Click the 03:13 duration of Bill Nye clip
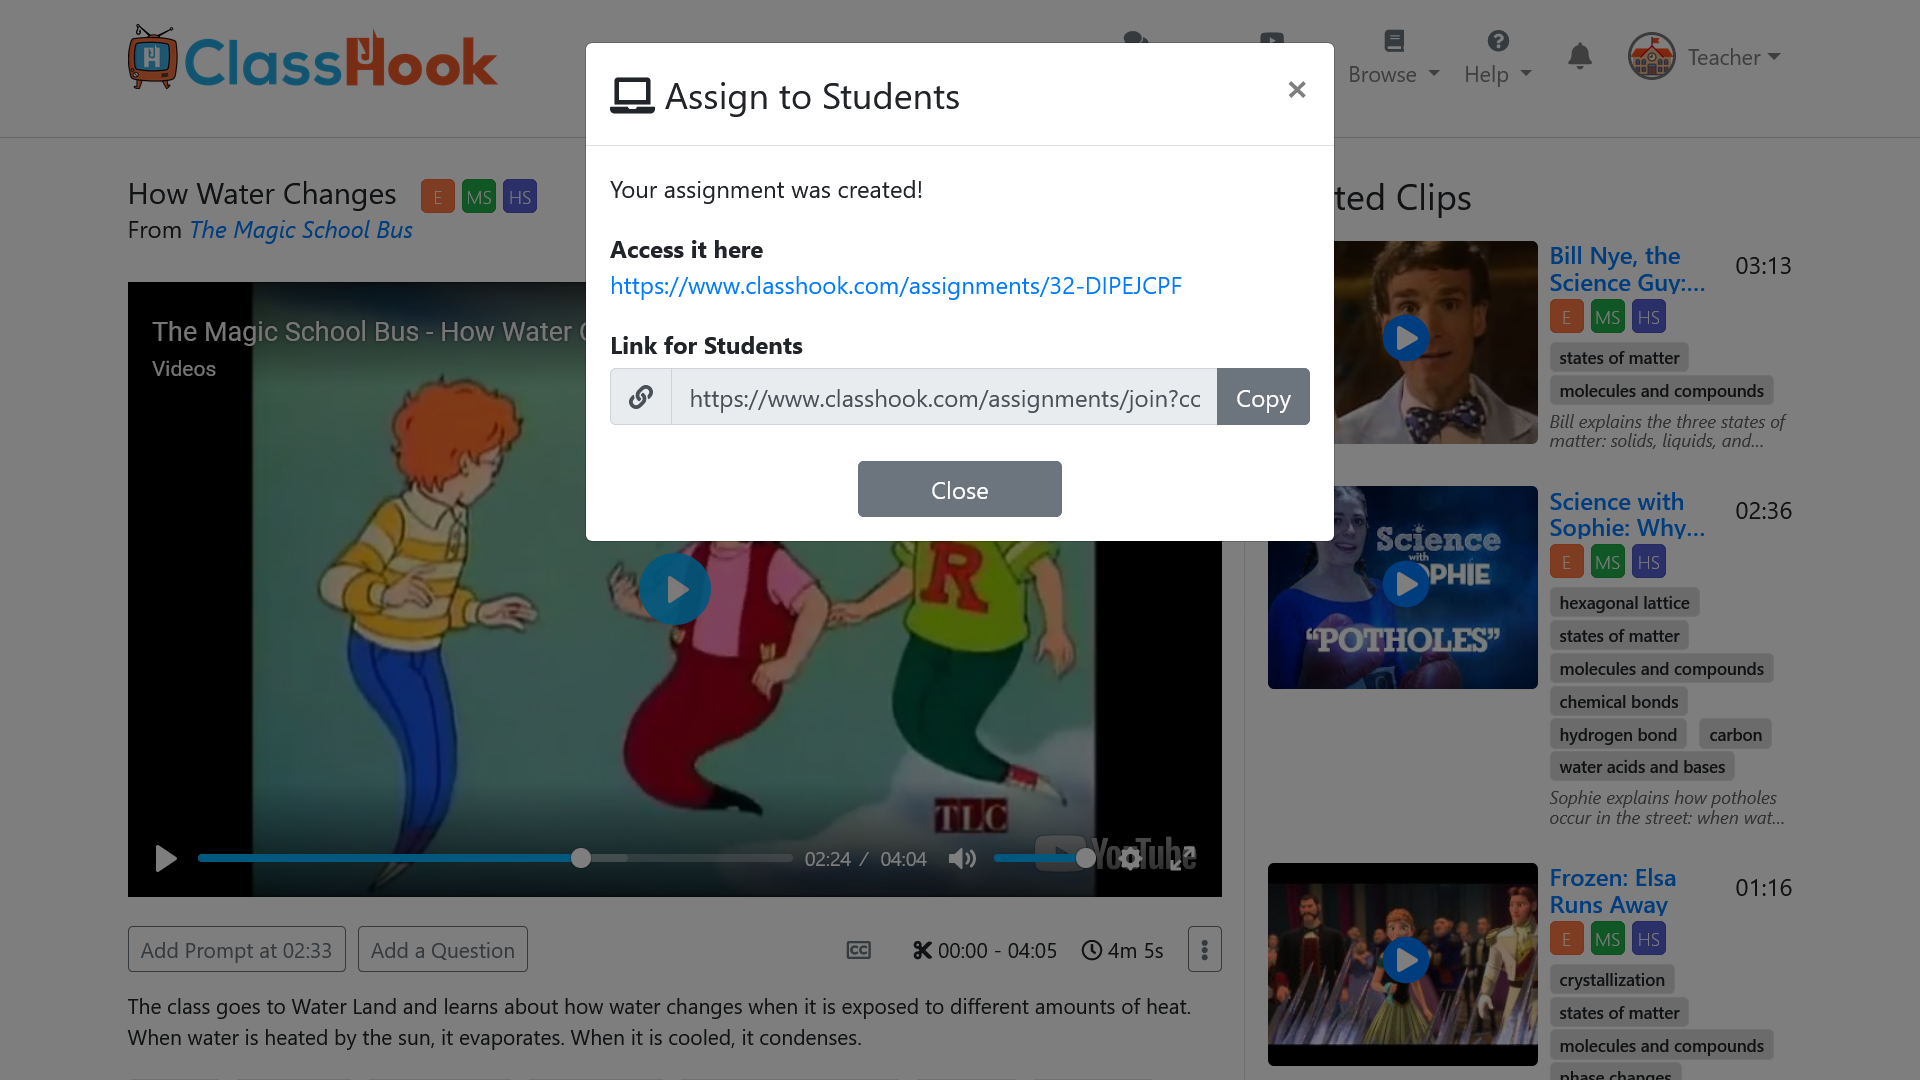The image size is (1920, 1080). point(1763,266)
